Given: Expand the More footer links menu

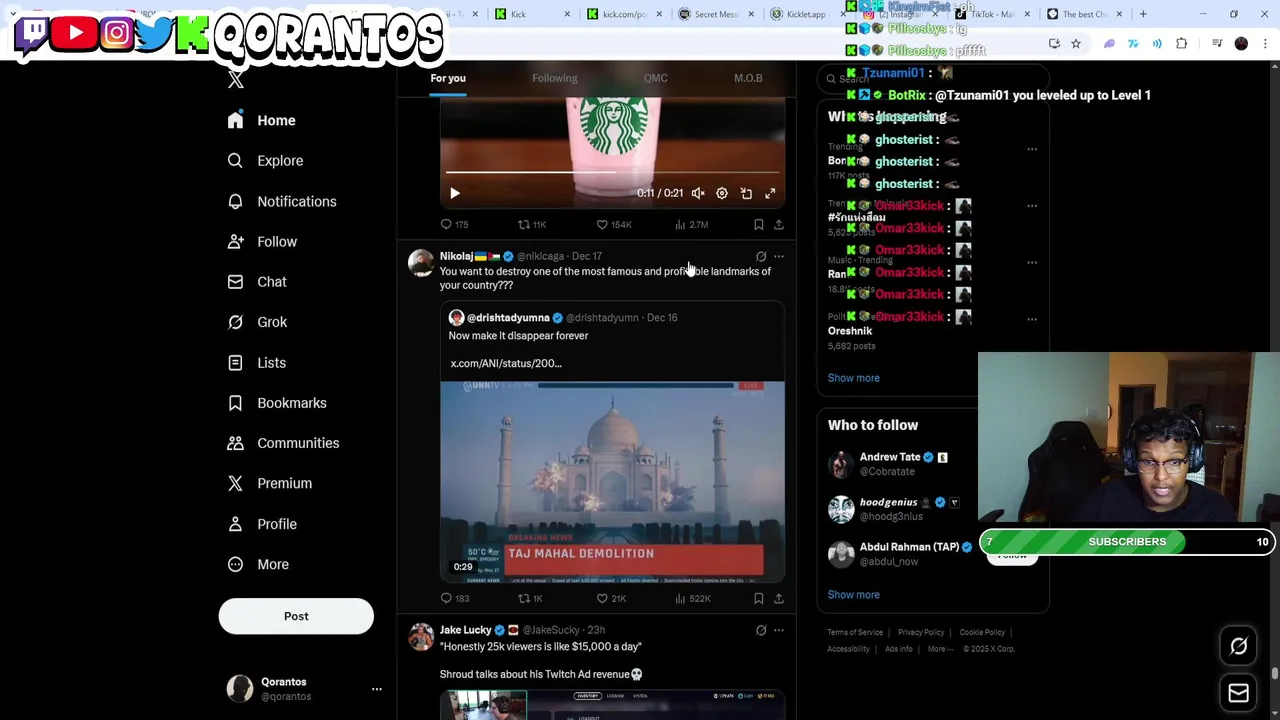Looking at the screenshot, I should pyautogui.click(x=940, y=649).
